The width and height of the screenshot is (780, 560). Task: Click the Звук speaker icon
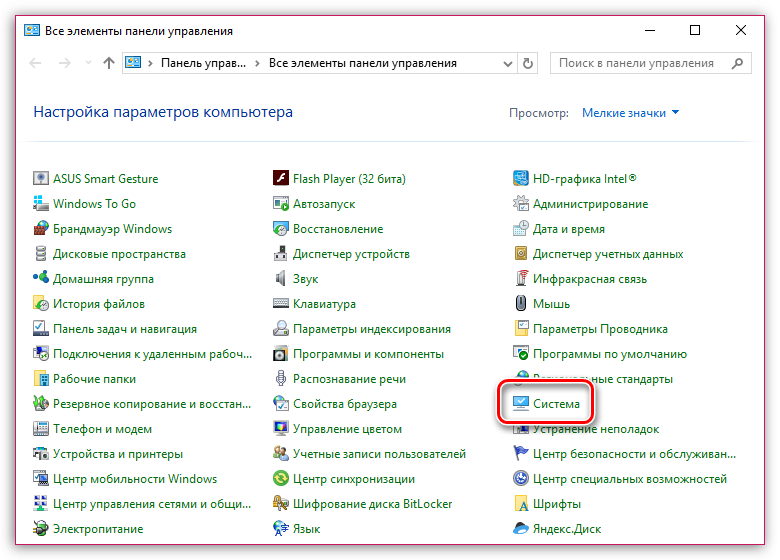coord(281,279)
